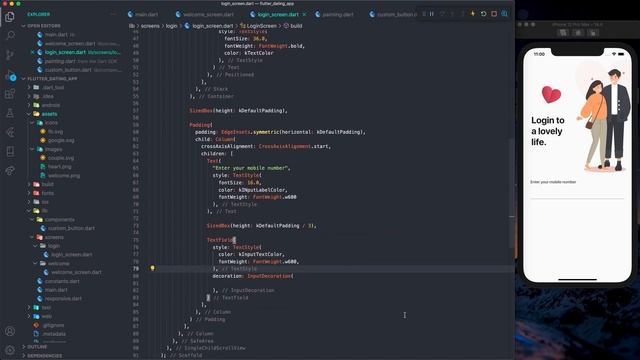
Task: Close login_screen.dart in Open Editors list
Action: click(32, 52)
